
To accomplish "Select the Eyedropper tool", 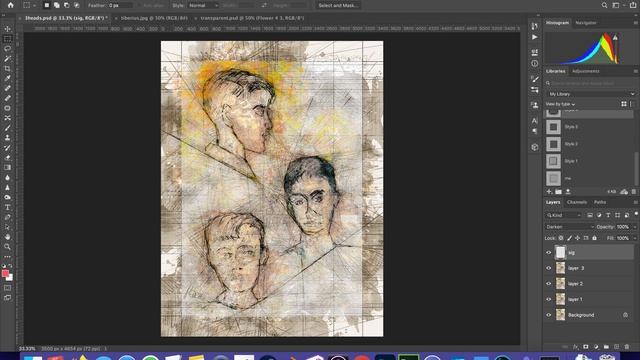I will 7,78.
